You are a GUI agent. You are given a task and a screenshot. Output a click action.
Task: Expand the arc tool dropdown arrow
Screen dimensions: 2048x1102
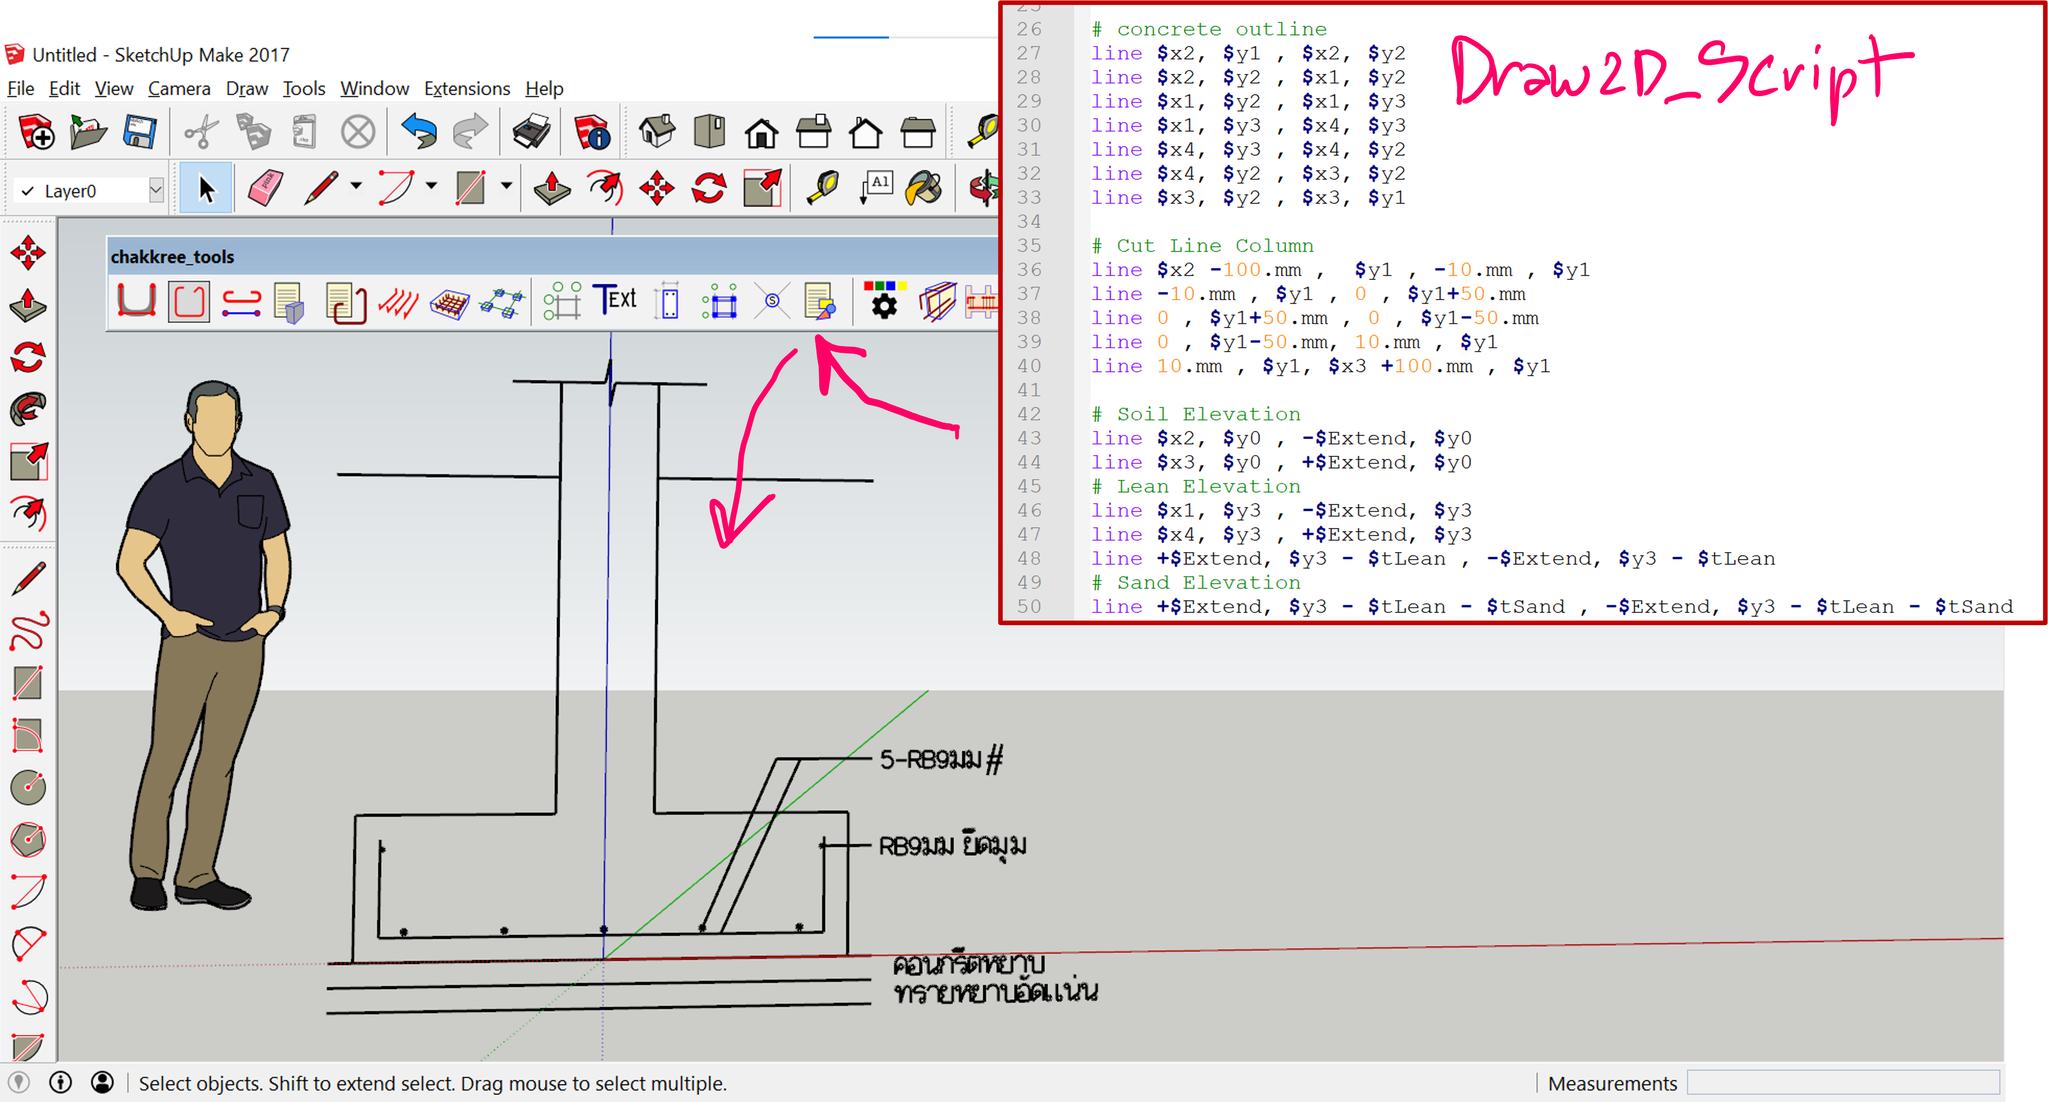point(431,186)
